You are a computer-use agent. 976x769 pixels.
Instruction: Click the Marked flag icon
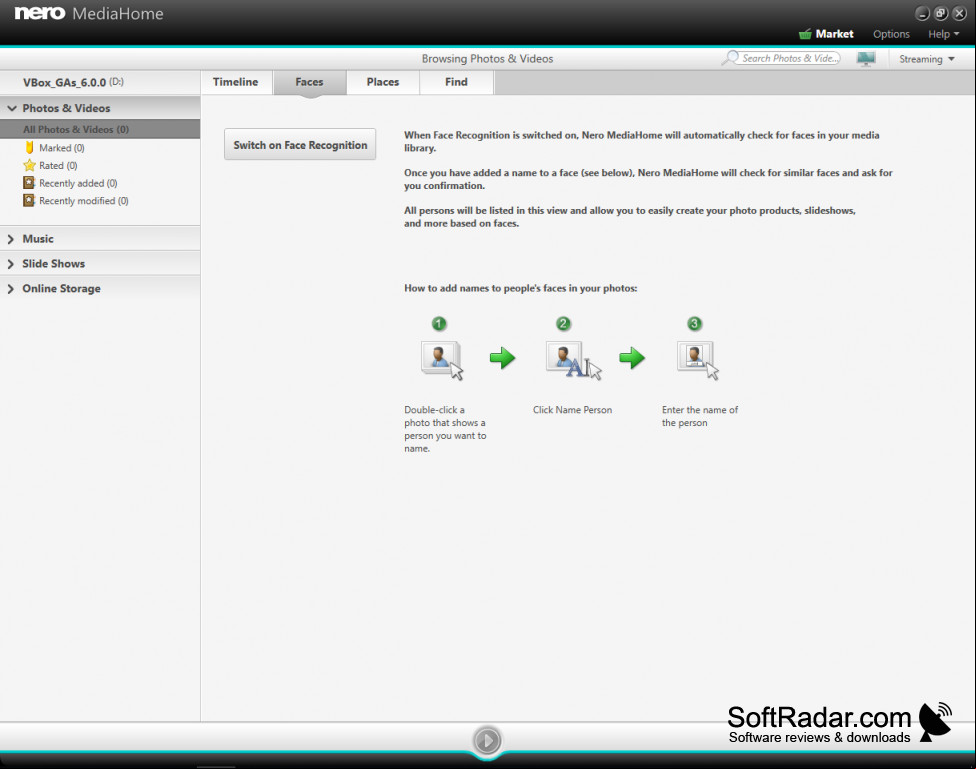pyautogui.click(x=29, y=148)
